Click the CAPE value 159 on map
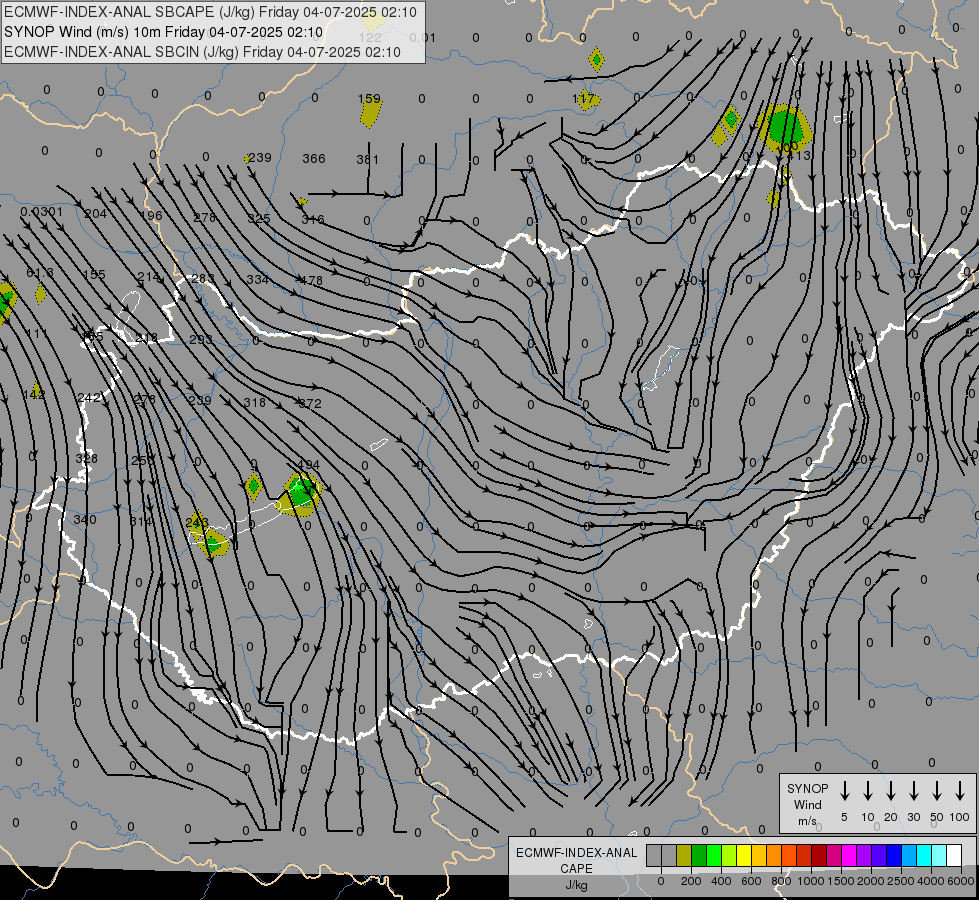The width and height of the screenshot is (979, 900). (x=370, y=99)
